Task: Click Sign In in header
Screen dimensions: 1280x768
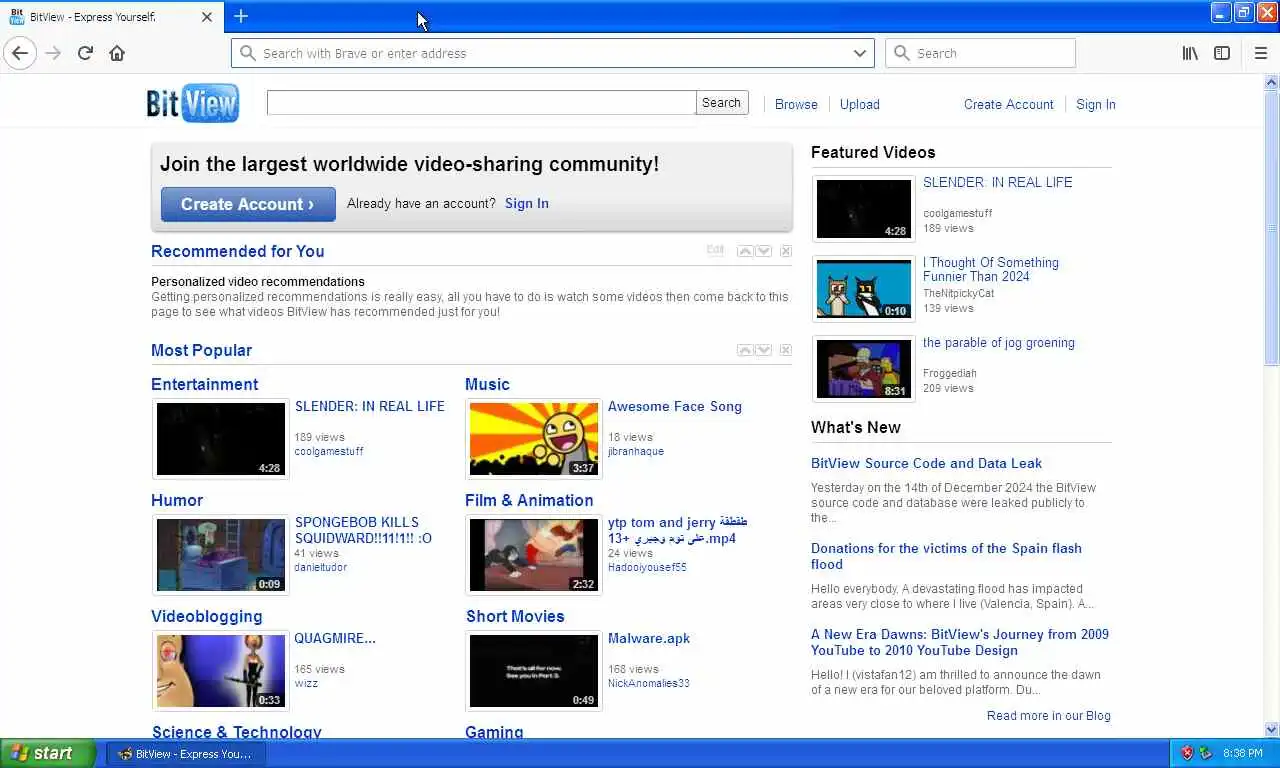Action: (1096, 104)
